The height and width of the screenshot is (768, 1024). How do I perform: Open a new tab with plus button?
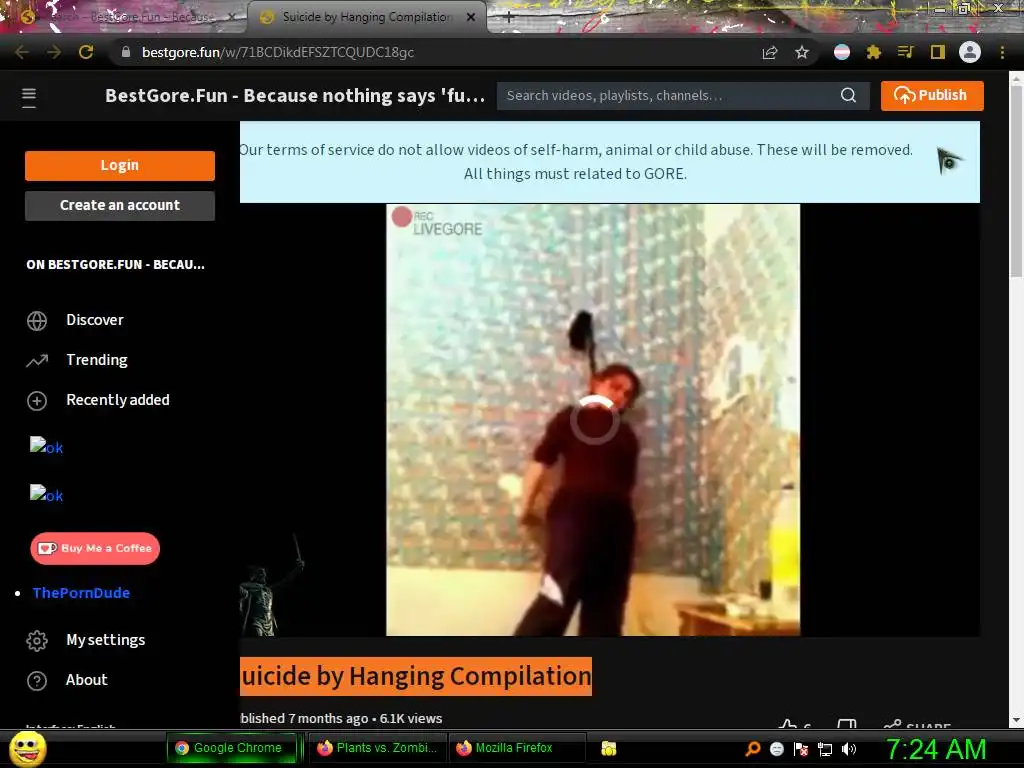(x=509, y=18)
